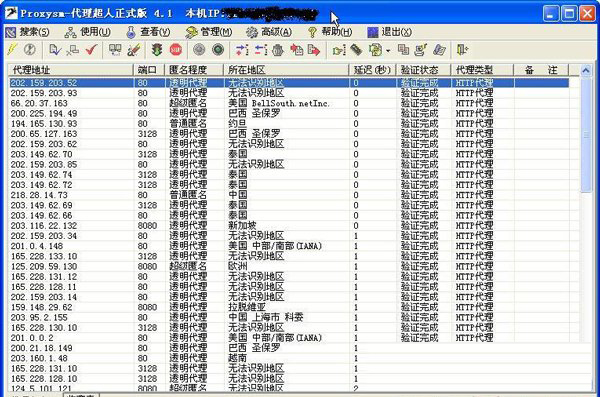Click the 约旦 region cell
The image size is (600, 397).
[237, 124]
